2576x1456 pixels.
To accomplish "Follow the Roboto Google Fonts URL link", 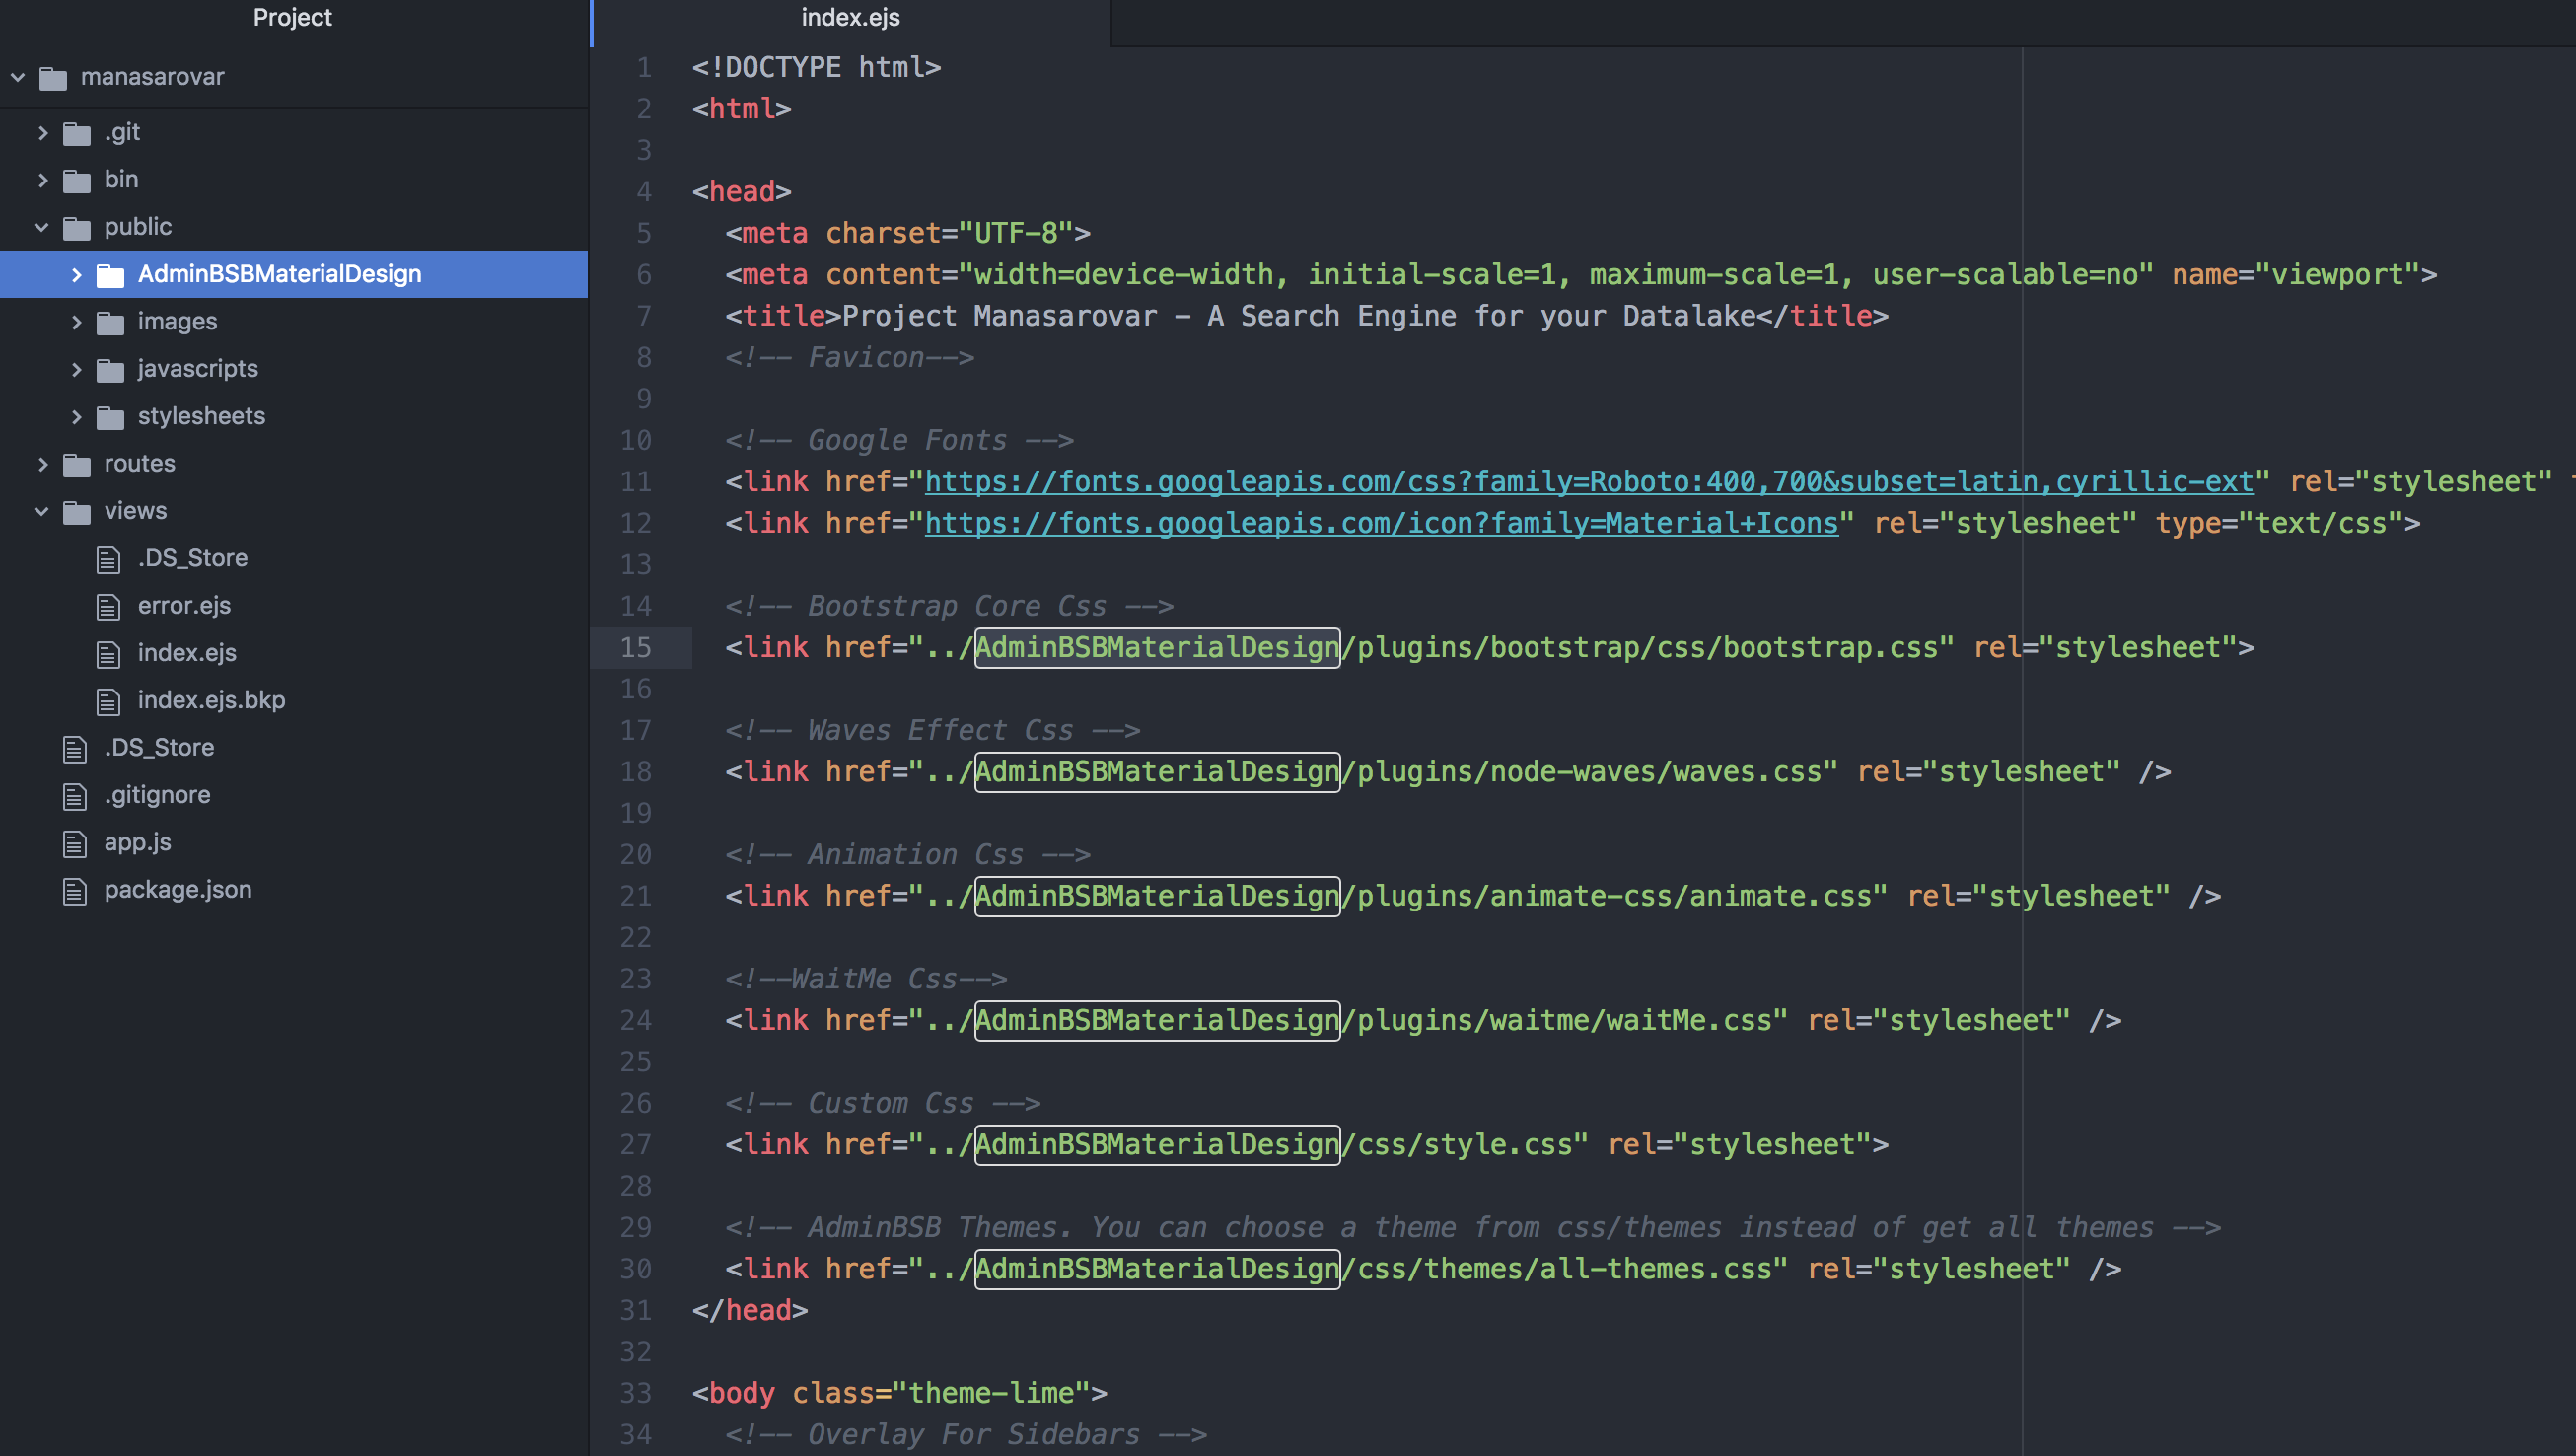I will (1589, 482).
